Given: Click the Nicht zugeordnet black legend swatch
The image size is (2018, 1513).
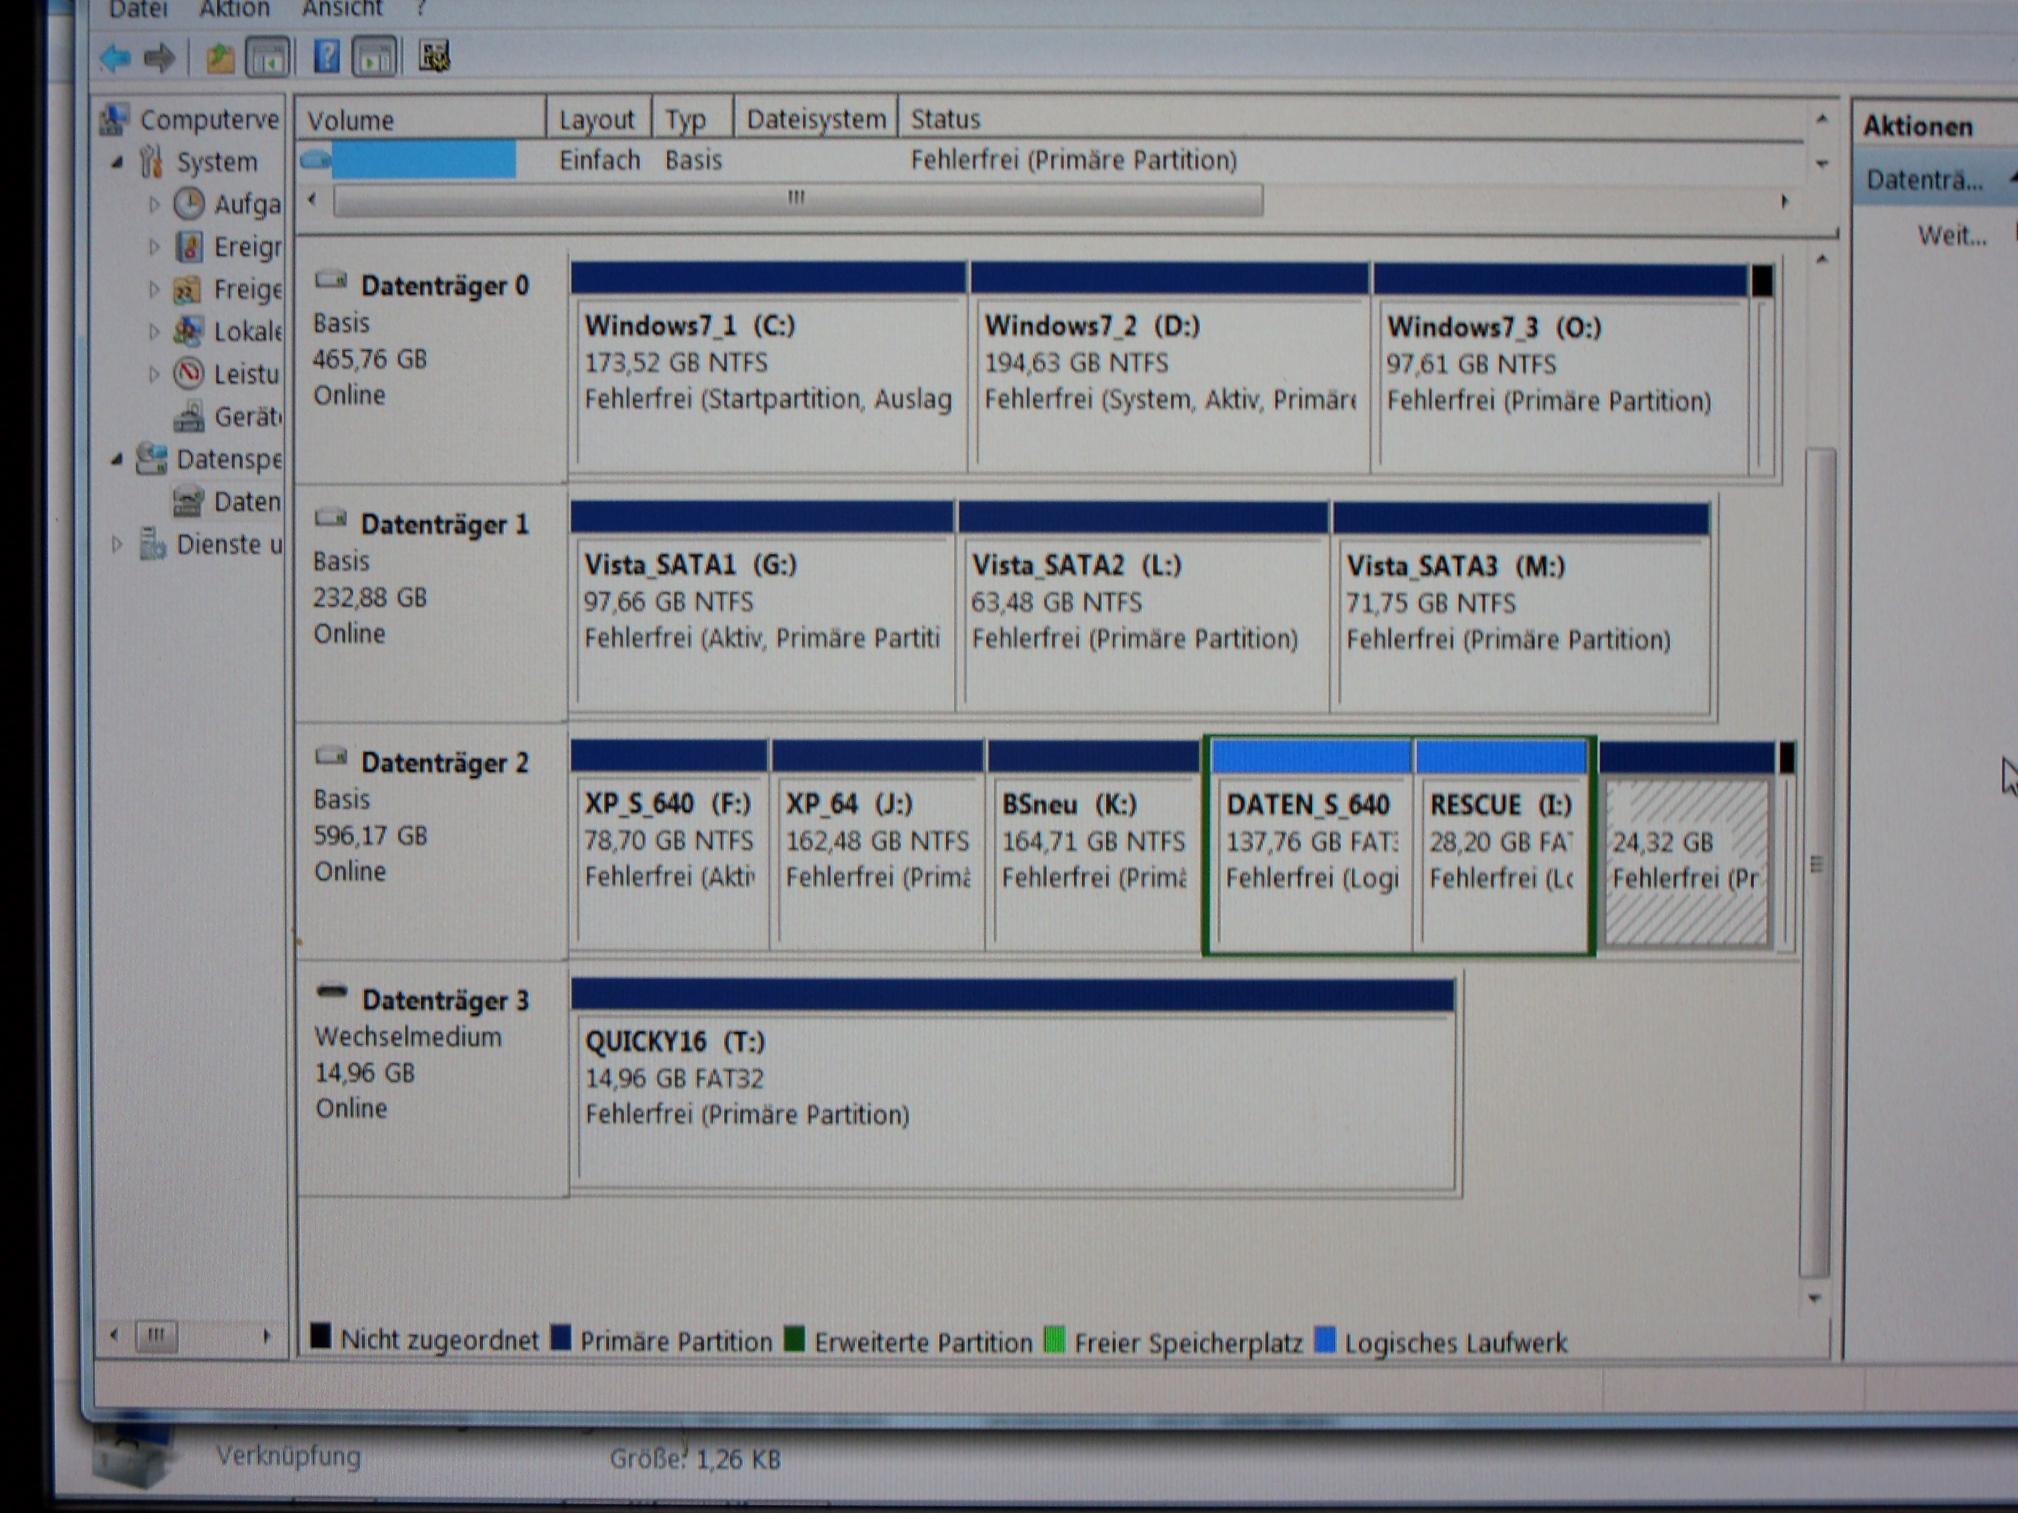Looking at the screenshot, I should (x=320, y=1336).
